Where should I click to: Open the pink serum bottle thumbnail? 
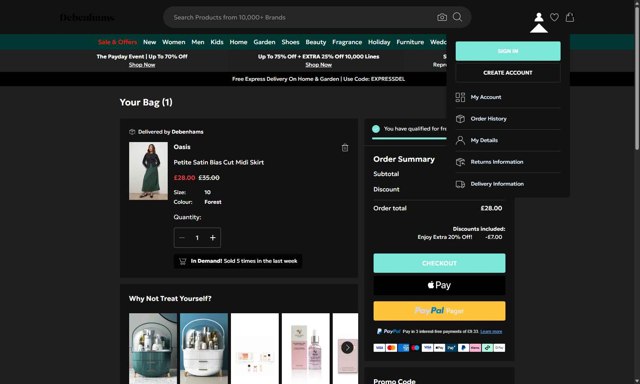pos(306,348)
